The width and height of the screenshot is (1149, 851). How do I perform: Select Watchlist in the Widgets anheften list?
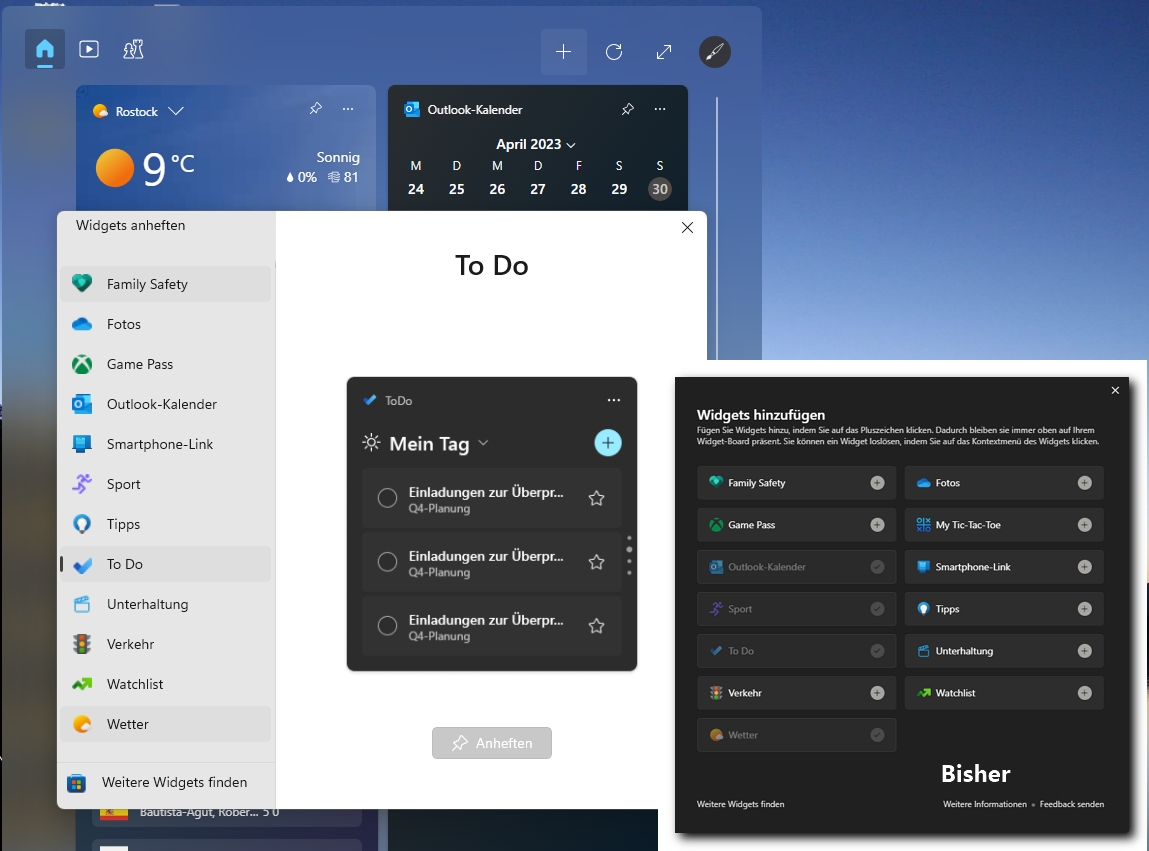click(166, 684)
